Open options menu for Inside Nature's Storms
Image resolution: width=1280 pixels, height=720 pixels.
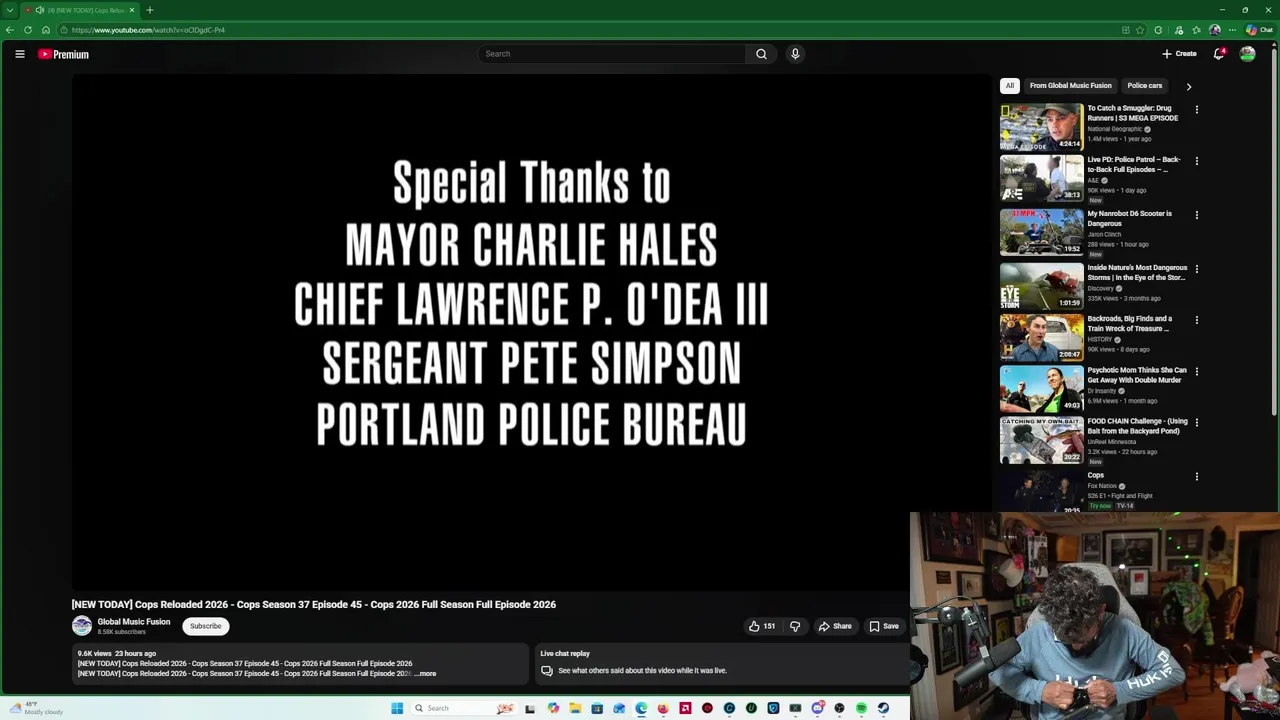coord(1197,269)
